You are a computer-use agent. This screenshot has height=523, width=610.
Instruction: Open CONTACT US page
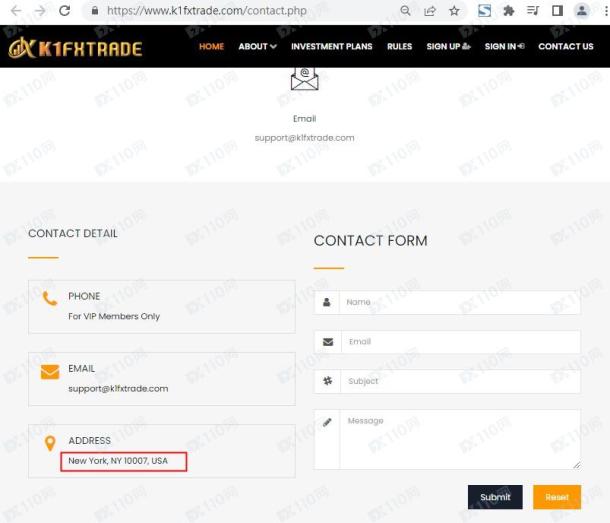coord(566,47)
